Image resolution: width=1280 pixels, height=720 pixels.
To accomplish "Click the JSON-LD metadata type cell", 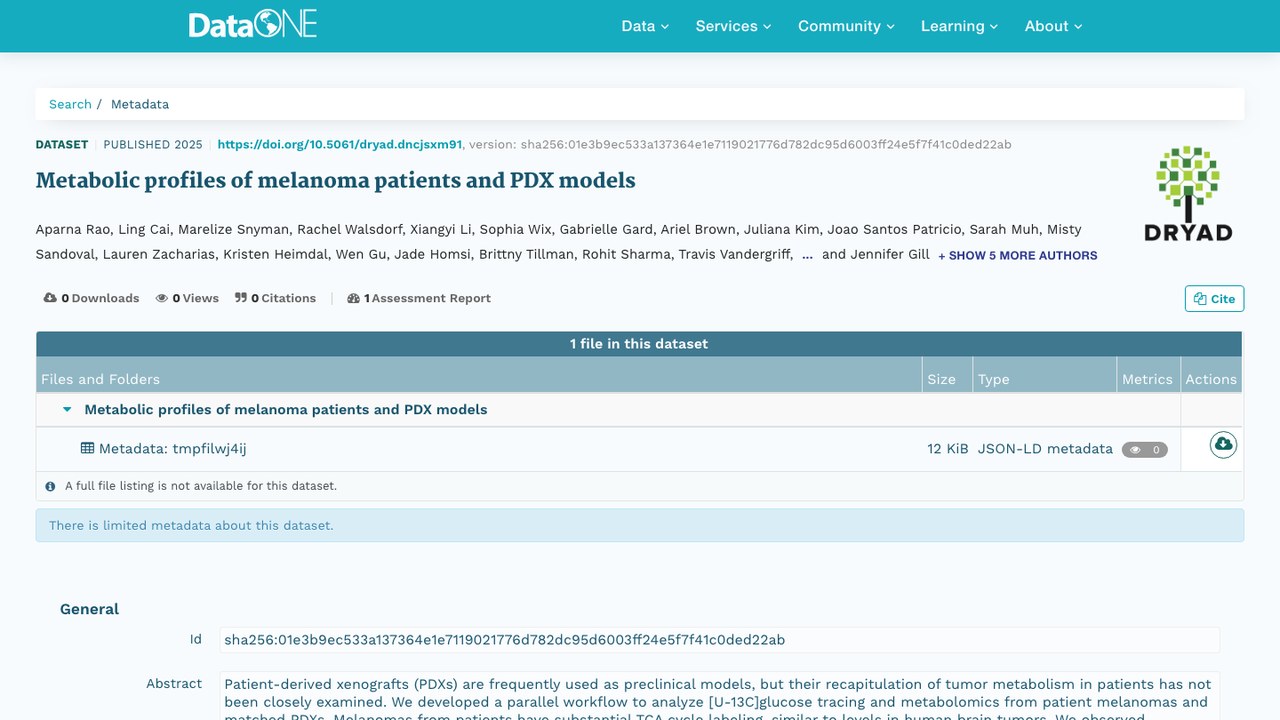I will point(1045,449).
